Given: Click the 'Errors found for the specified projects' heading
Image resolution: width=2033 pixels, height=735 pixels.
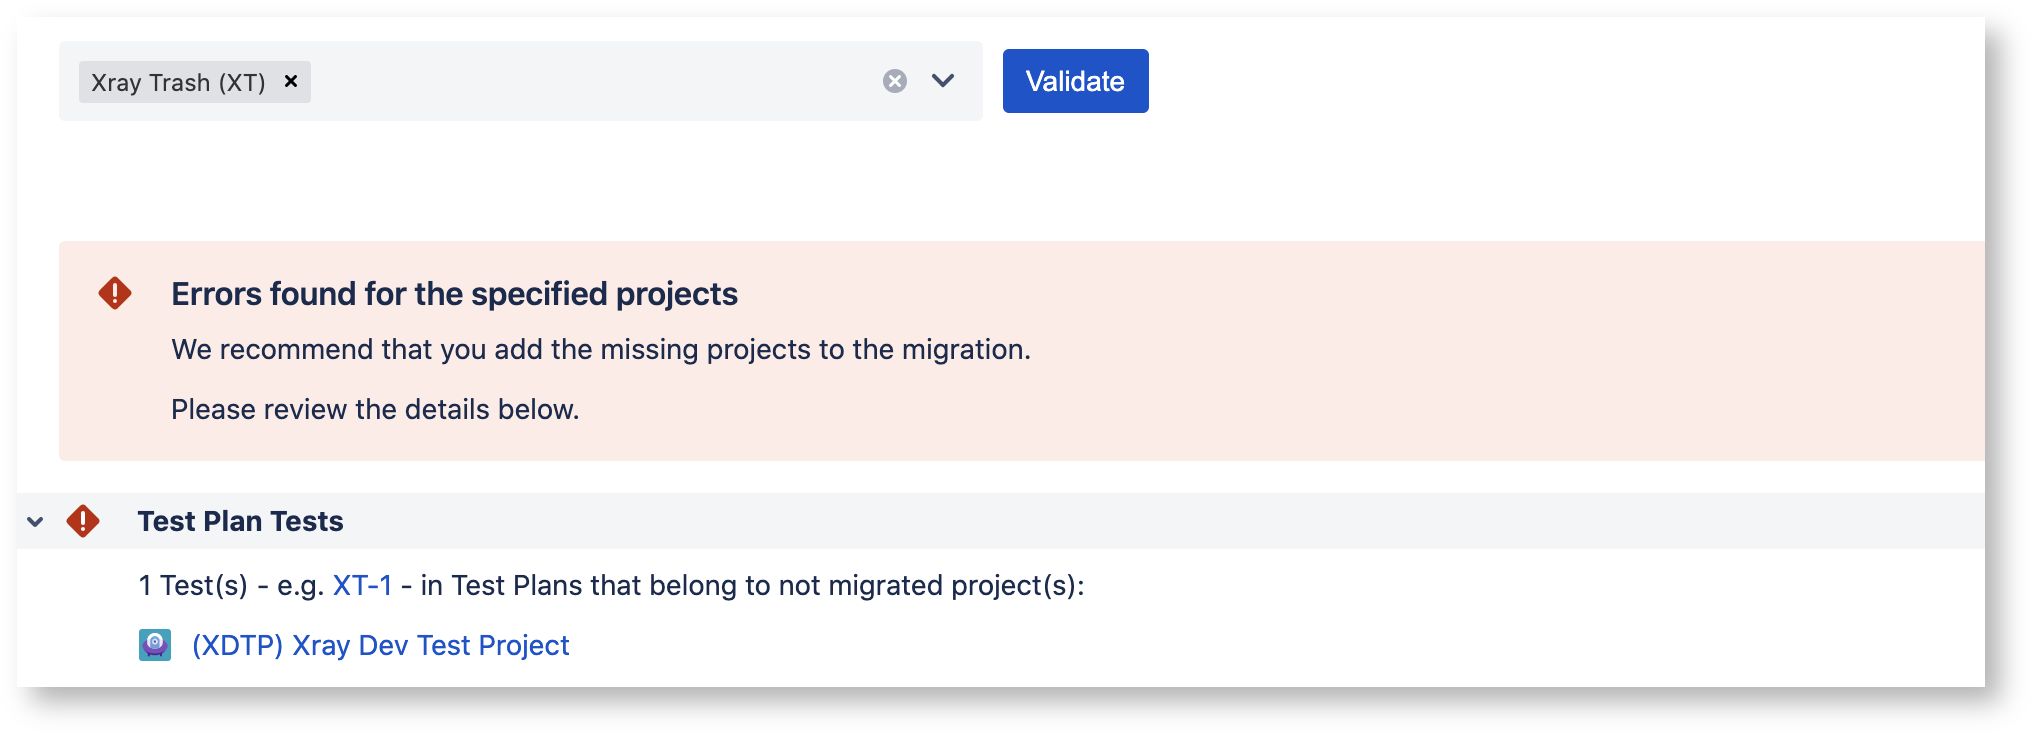Looking at the screenshot, I should [454, 294].
